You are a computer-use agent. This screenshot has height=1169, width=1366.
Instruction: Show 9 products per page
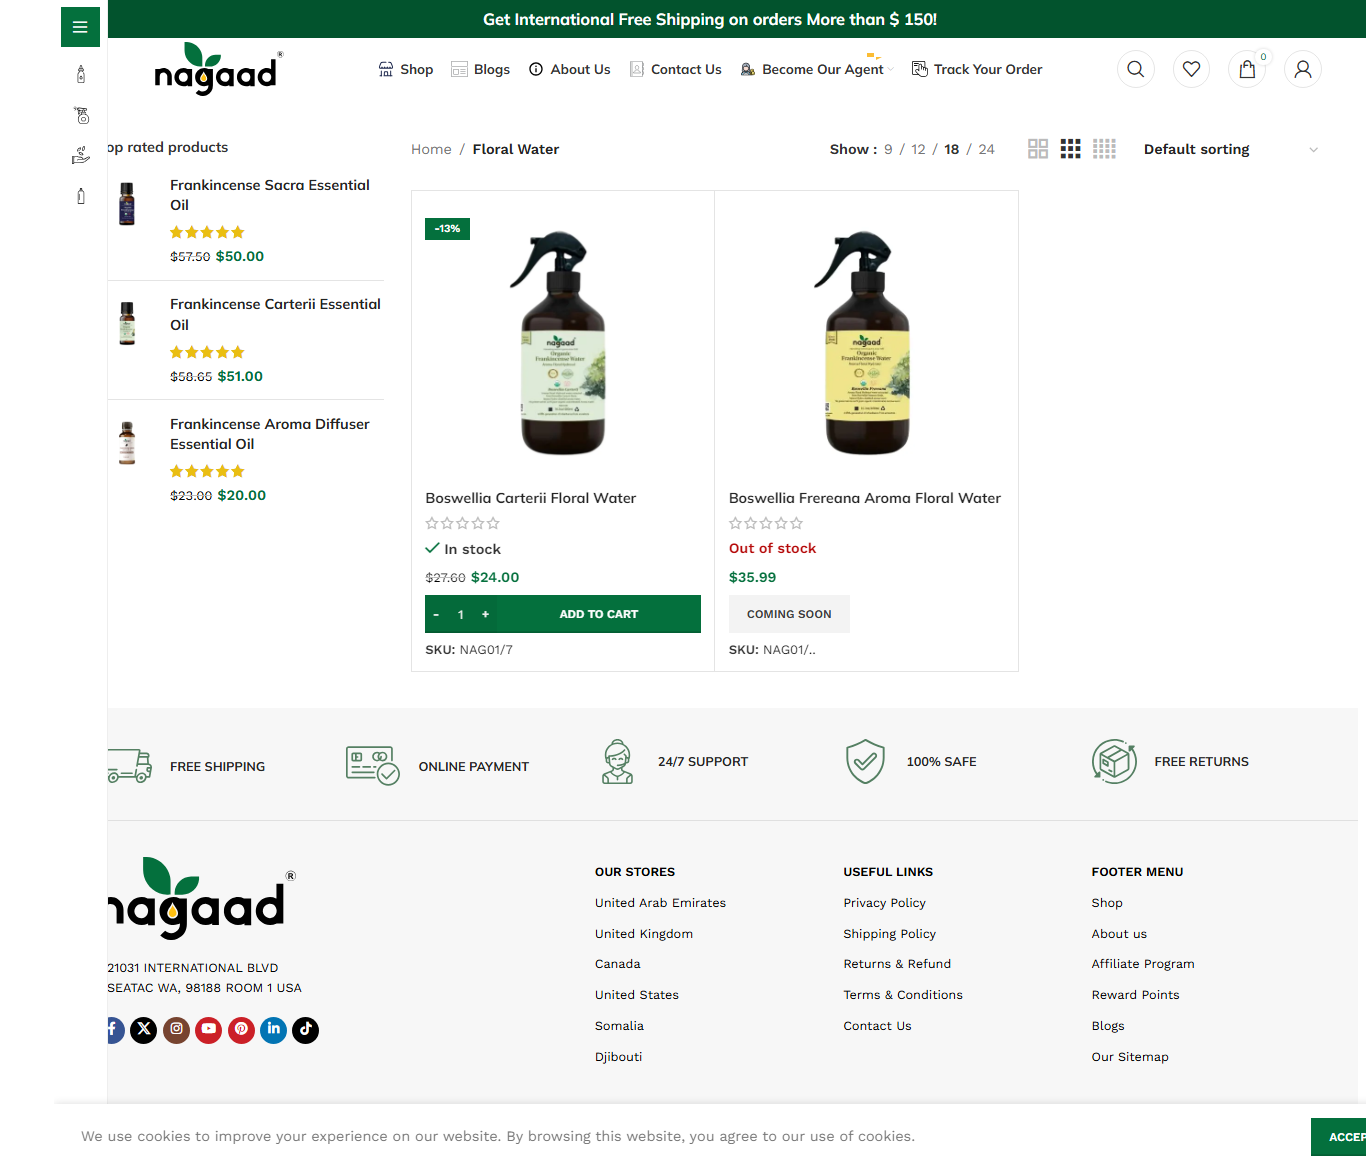pyautogui.click(x=888, y=149)
